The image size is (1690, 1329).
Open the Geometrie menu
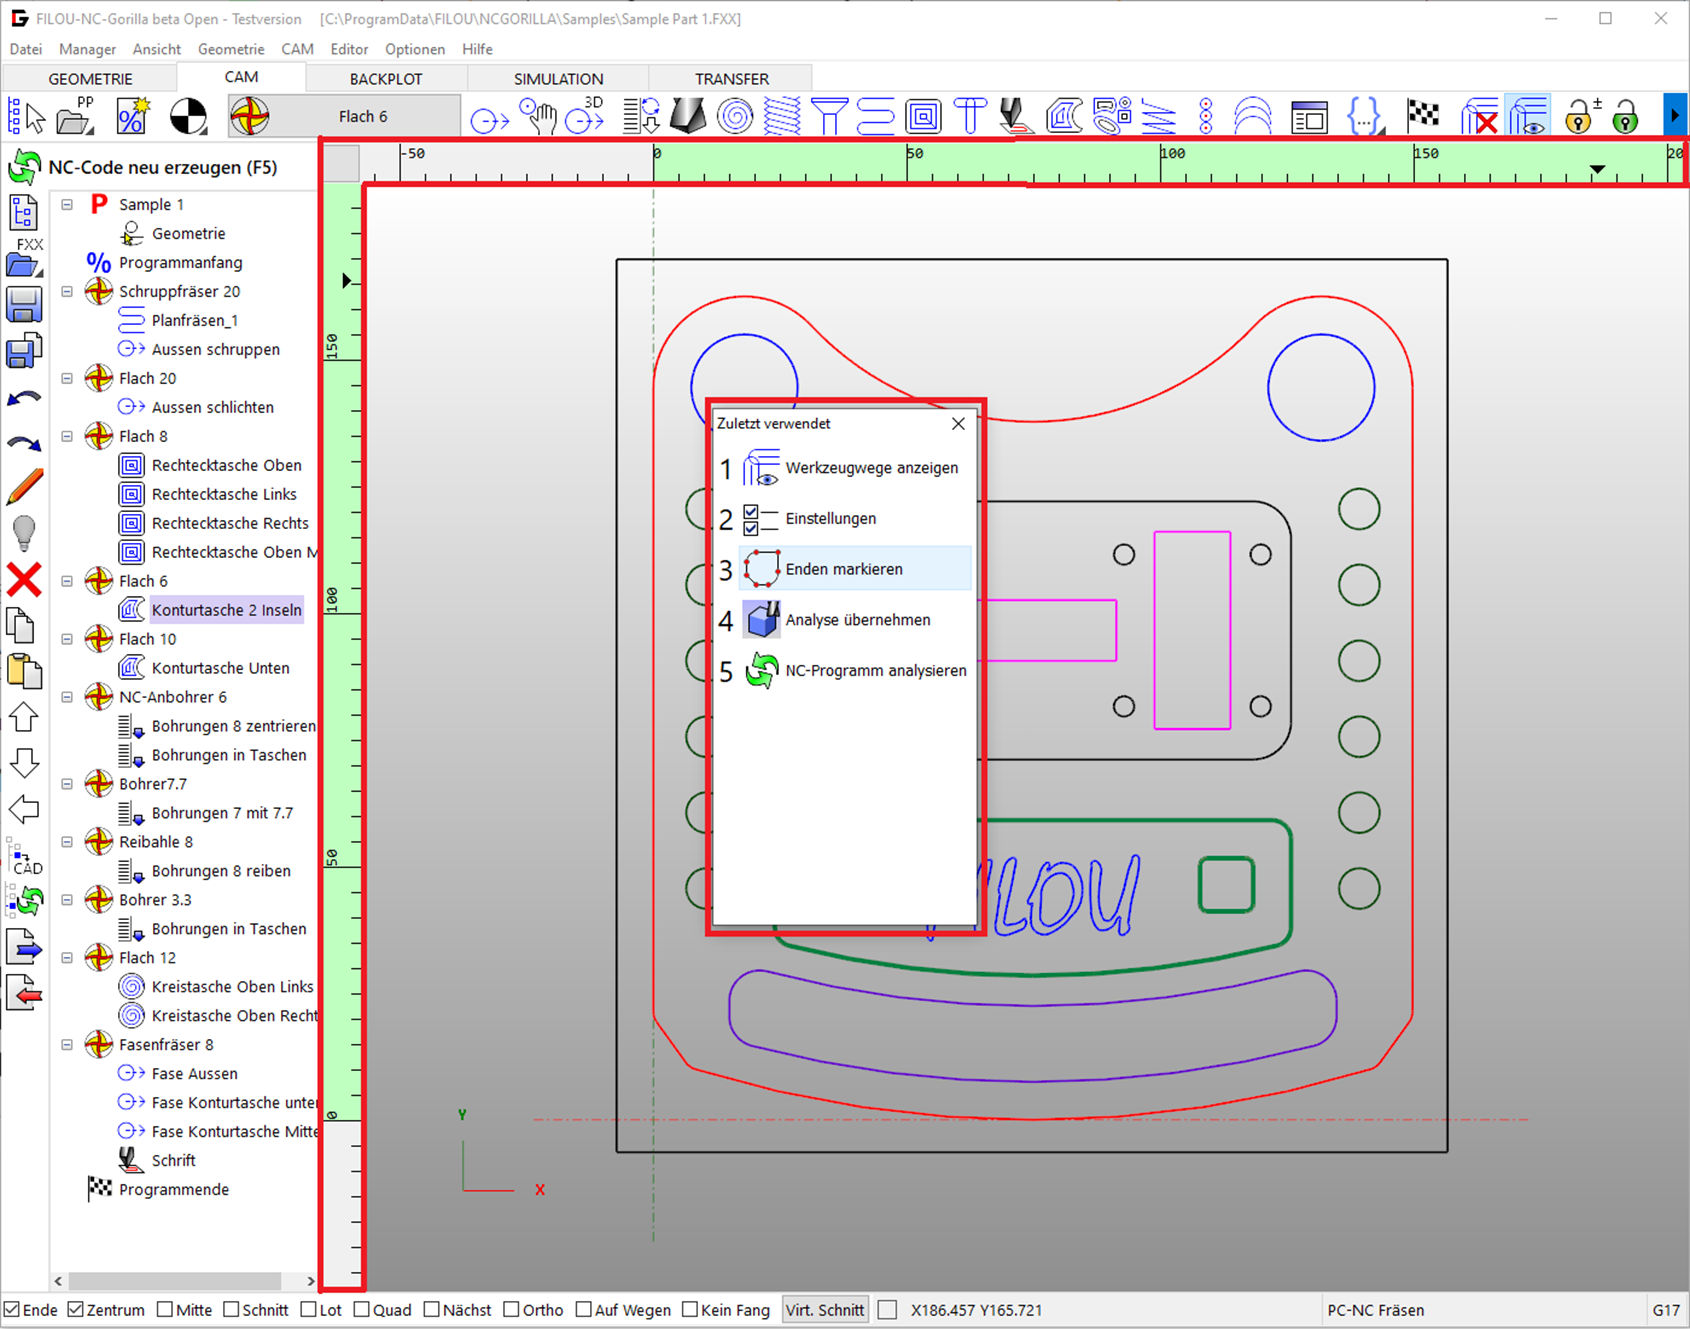click(x=231, y=49)
